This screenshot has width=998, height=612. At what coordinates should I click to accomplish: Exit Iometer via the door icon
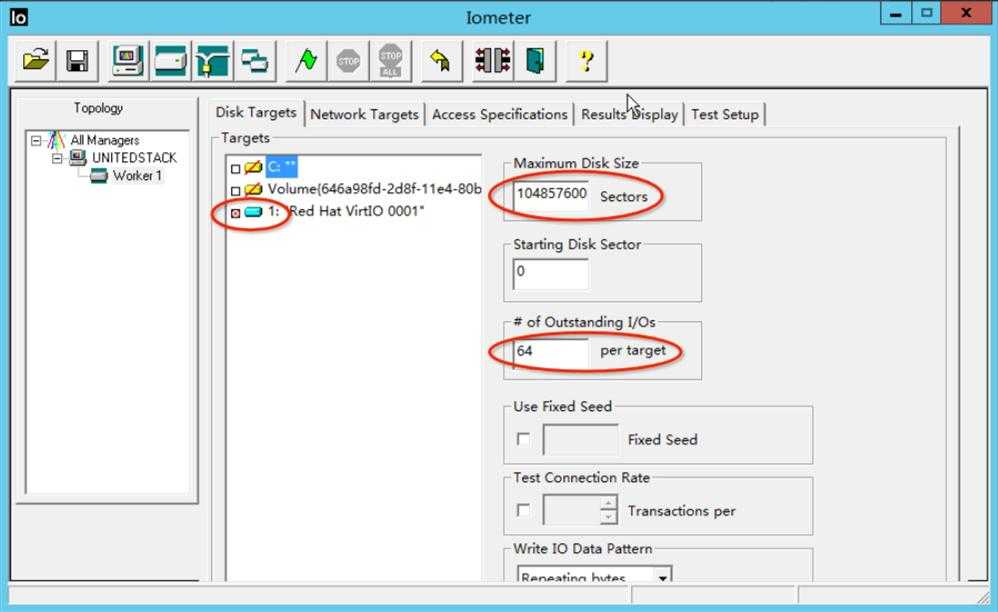(x=535, y=62)
